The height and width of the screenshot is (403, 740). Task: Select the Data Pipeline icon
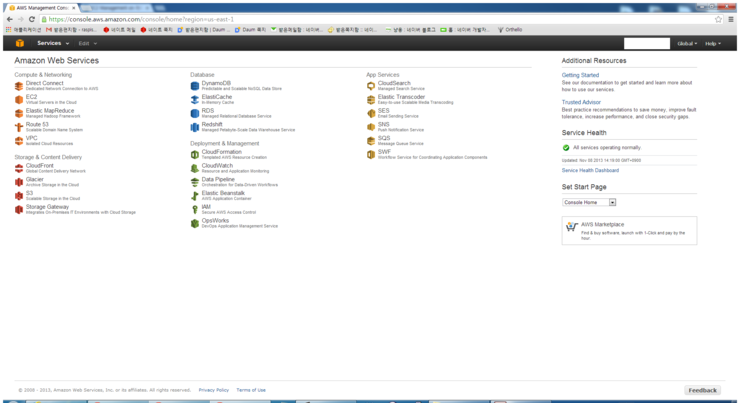click(x=194, y=182)
